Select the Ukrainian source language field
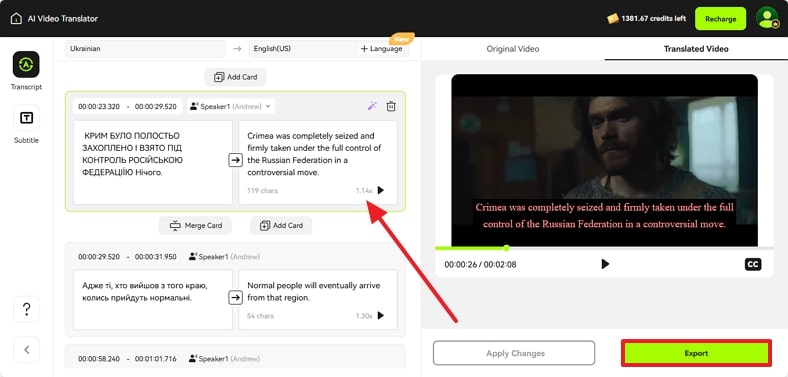 tap(145, 49)
